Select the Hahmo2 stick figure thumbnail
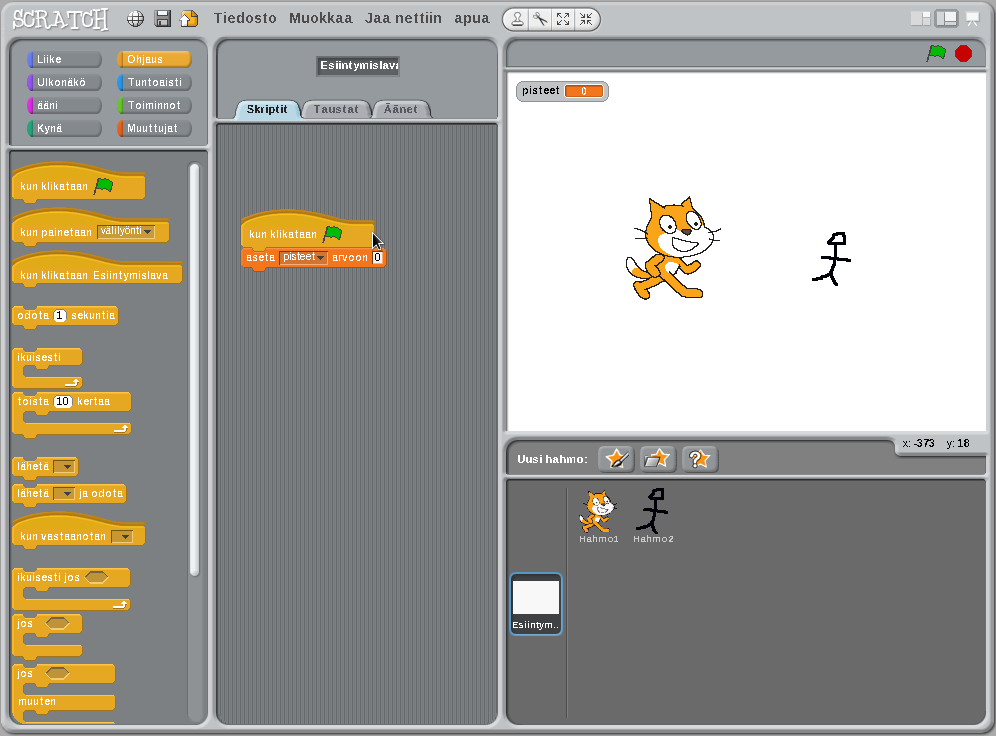Image resolution: width=996 pixels, height=736 pixels. [653, 516]
